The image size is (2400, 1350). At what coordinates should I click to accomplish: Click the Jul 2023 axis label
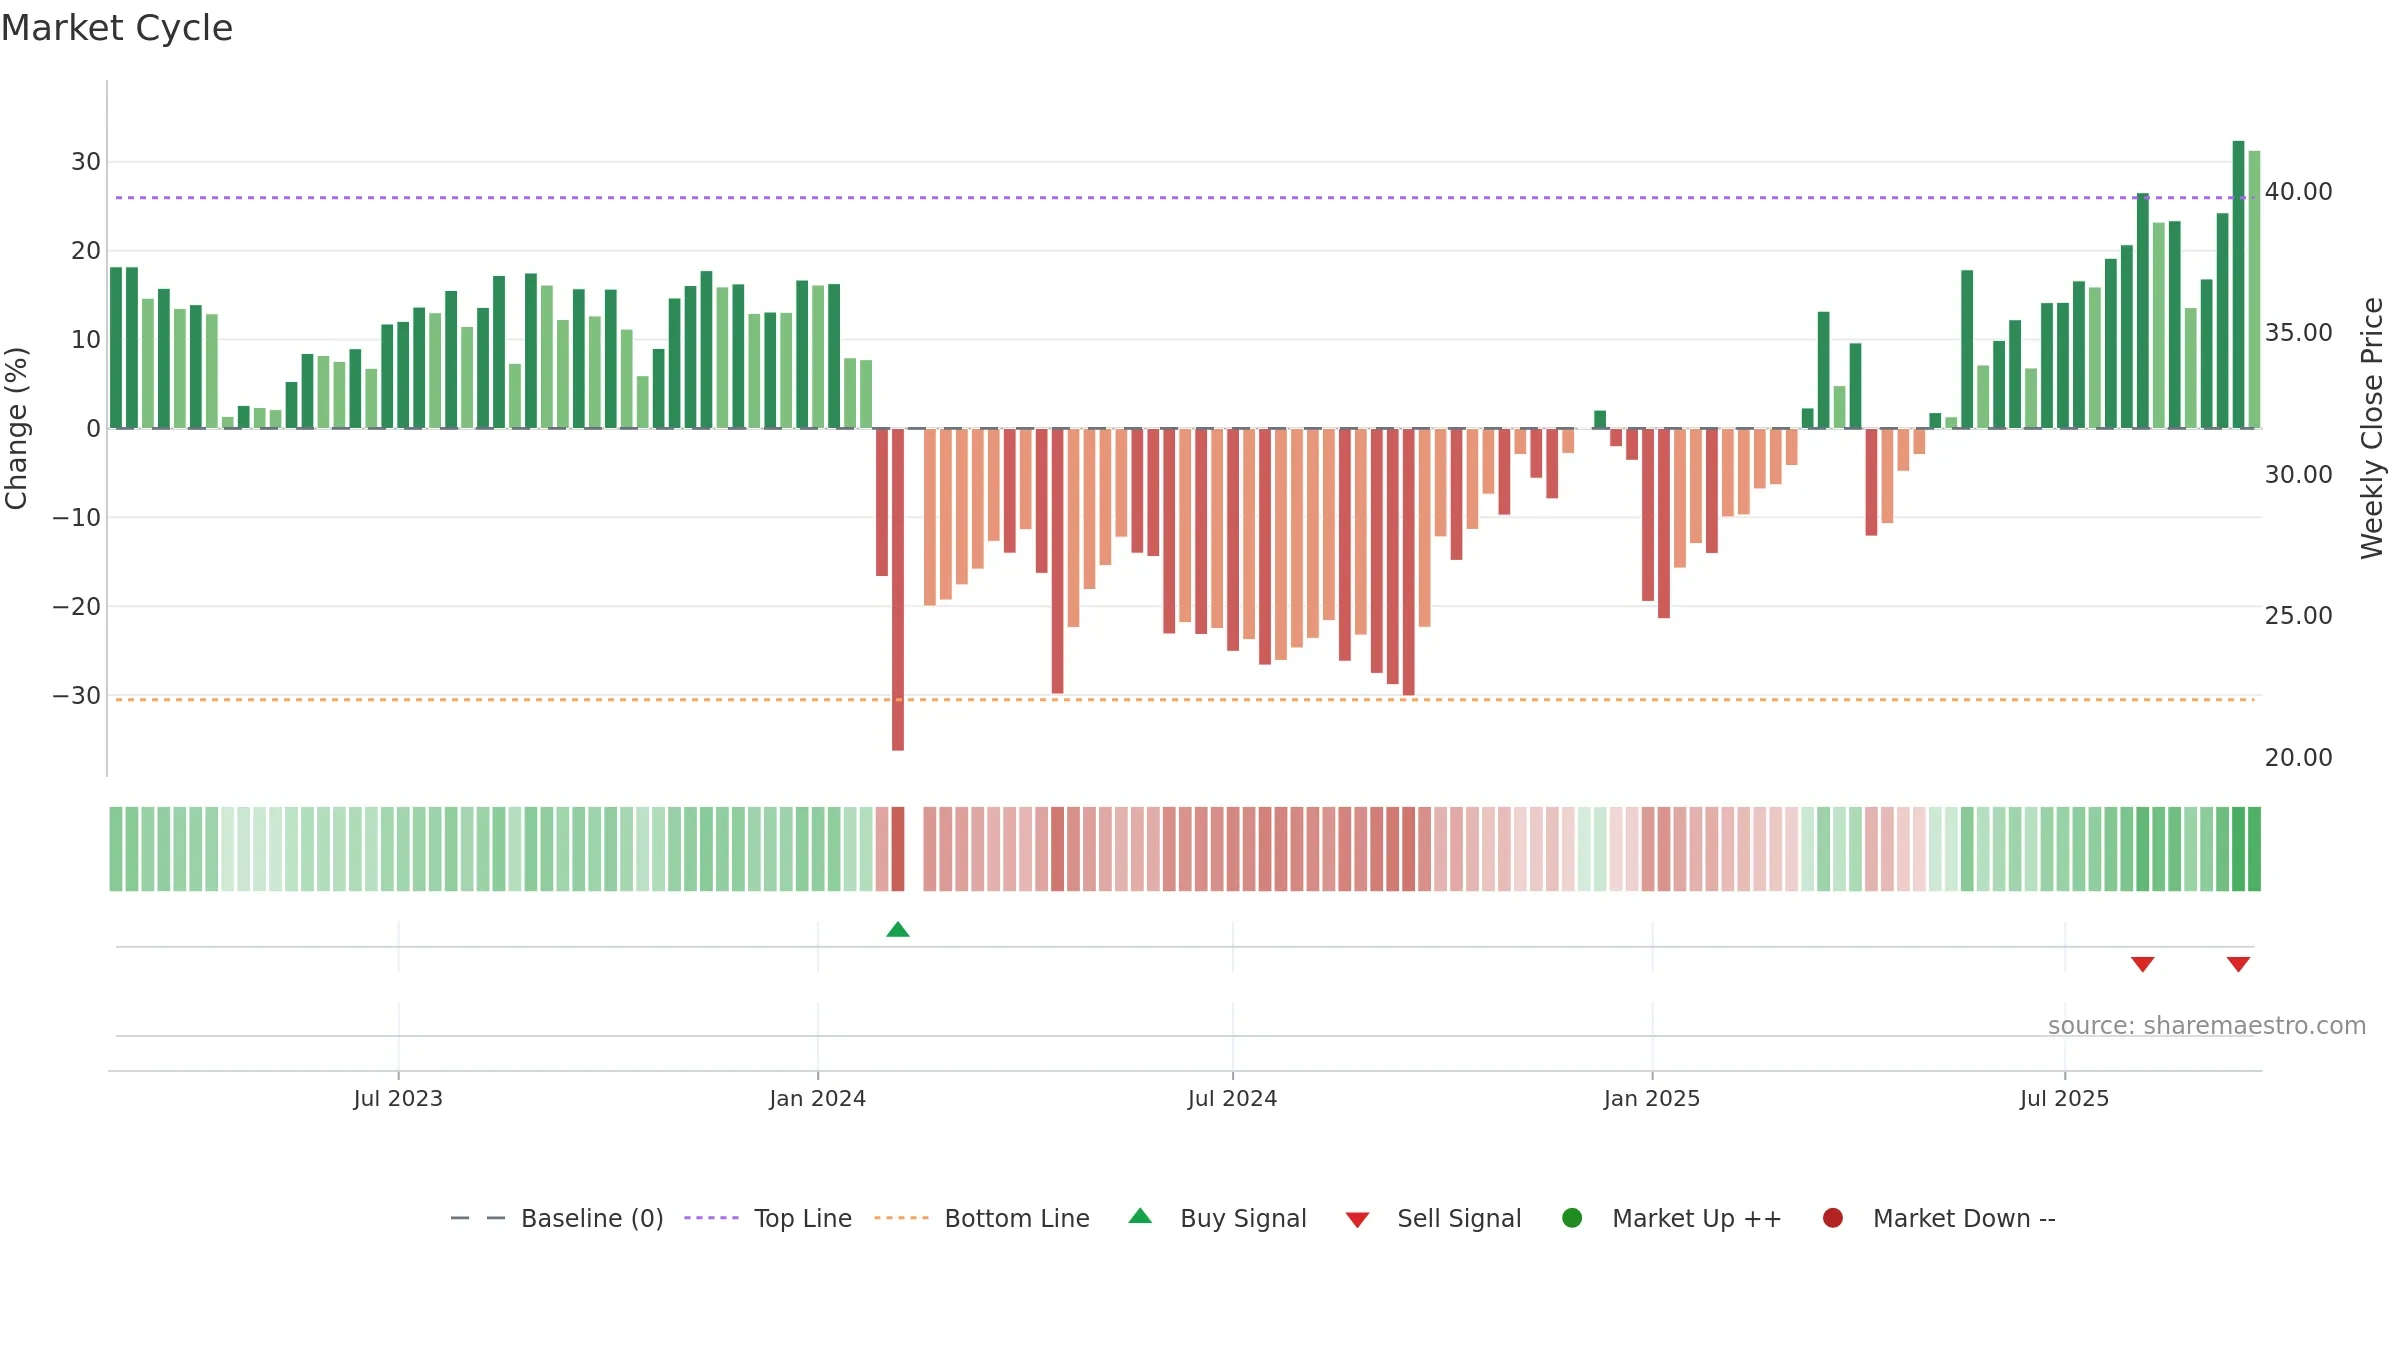pyautogui.click(x=398, y=1099)
